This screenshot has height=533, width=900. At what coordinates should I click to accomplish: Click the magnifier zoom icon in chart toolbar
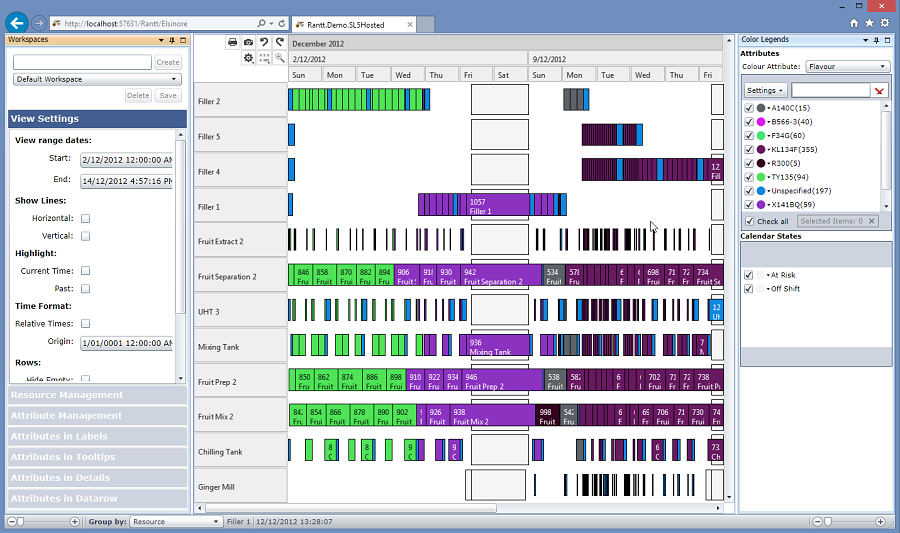279,58
